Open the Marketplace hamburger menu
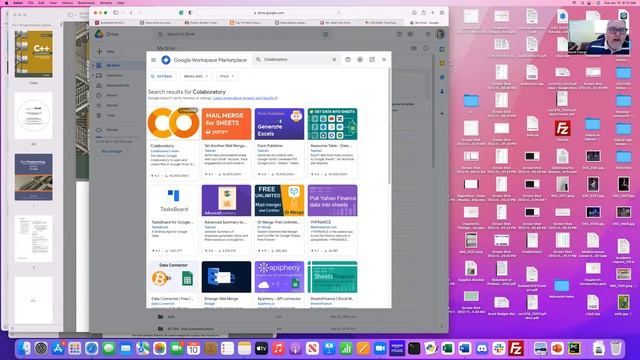Image resolution: width=640 pixels, height=360 pixels. tap(153, 60)
